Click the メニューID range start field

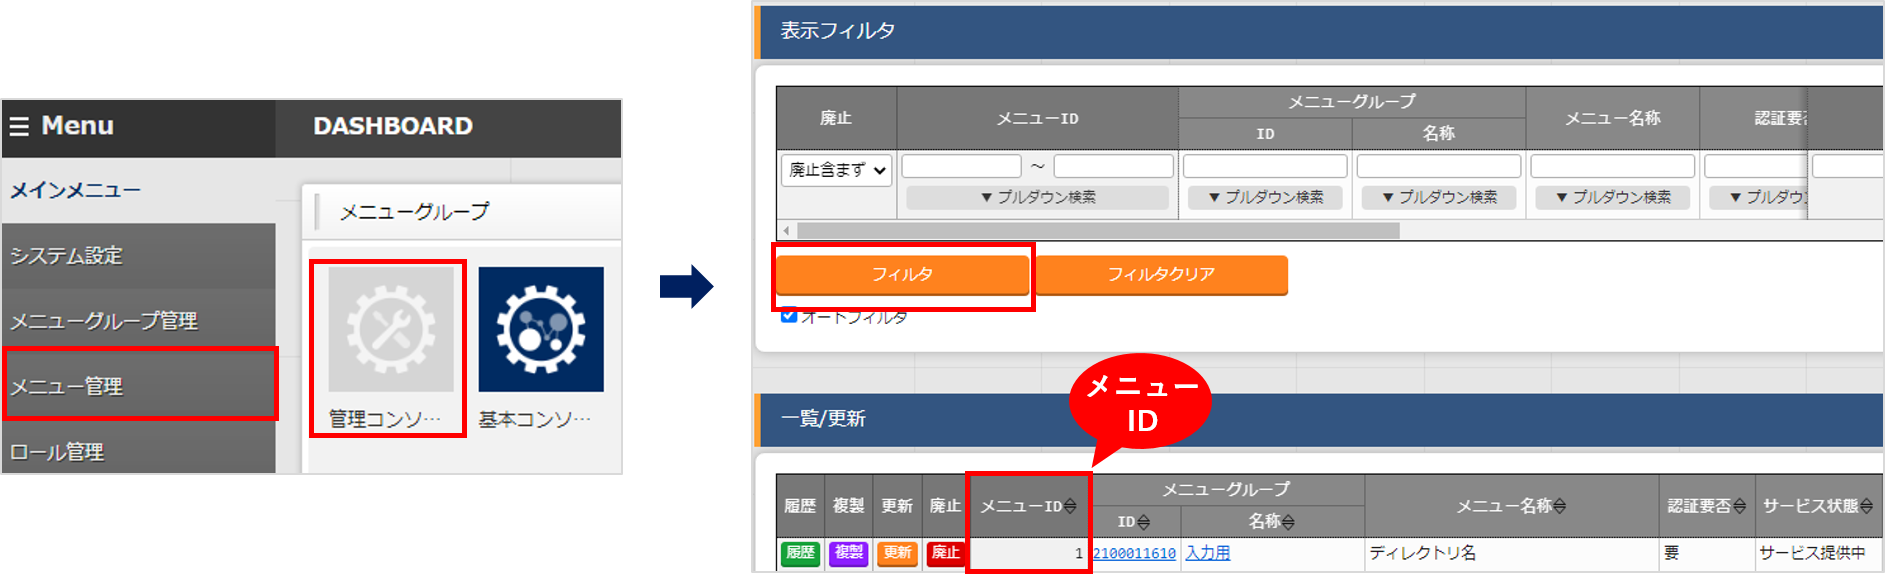click(x=961, y=166)
